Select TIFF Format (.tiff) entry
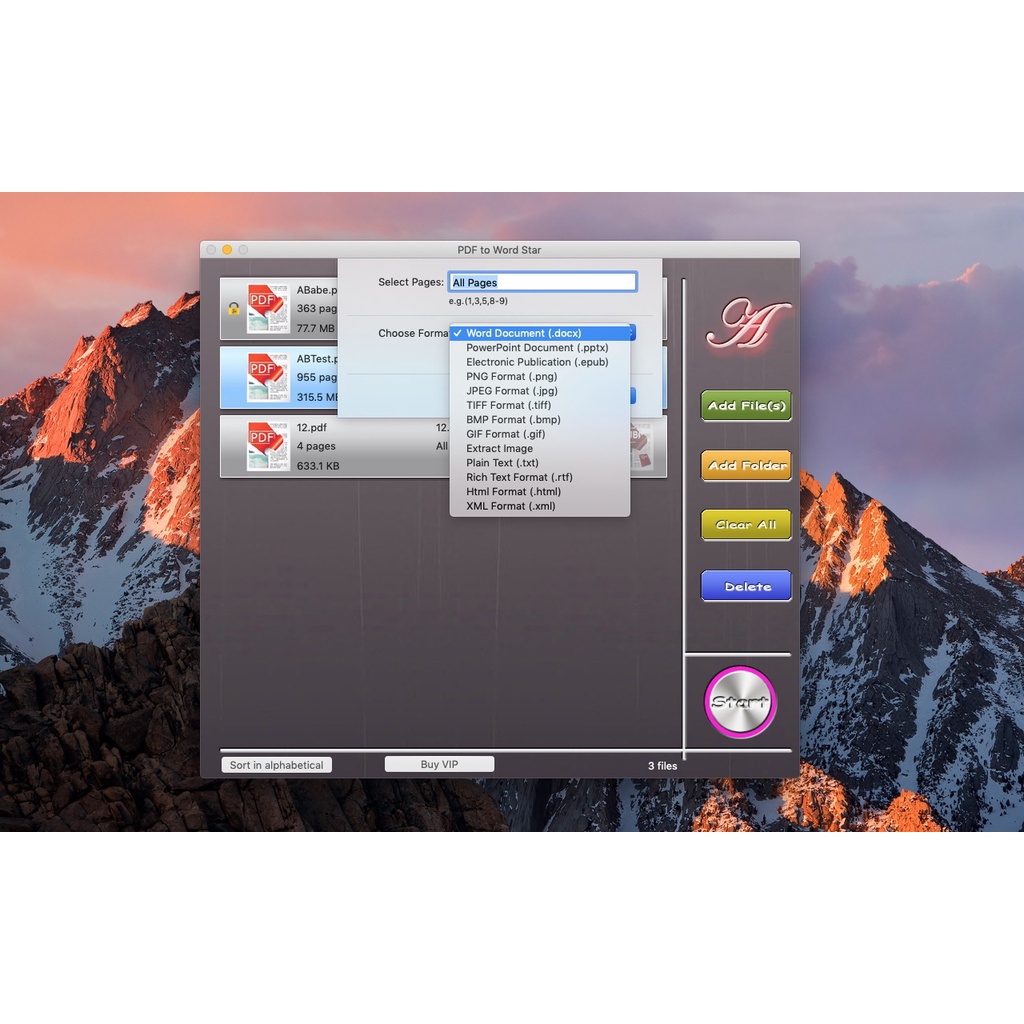 point(539,405)
